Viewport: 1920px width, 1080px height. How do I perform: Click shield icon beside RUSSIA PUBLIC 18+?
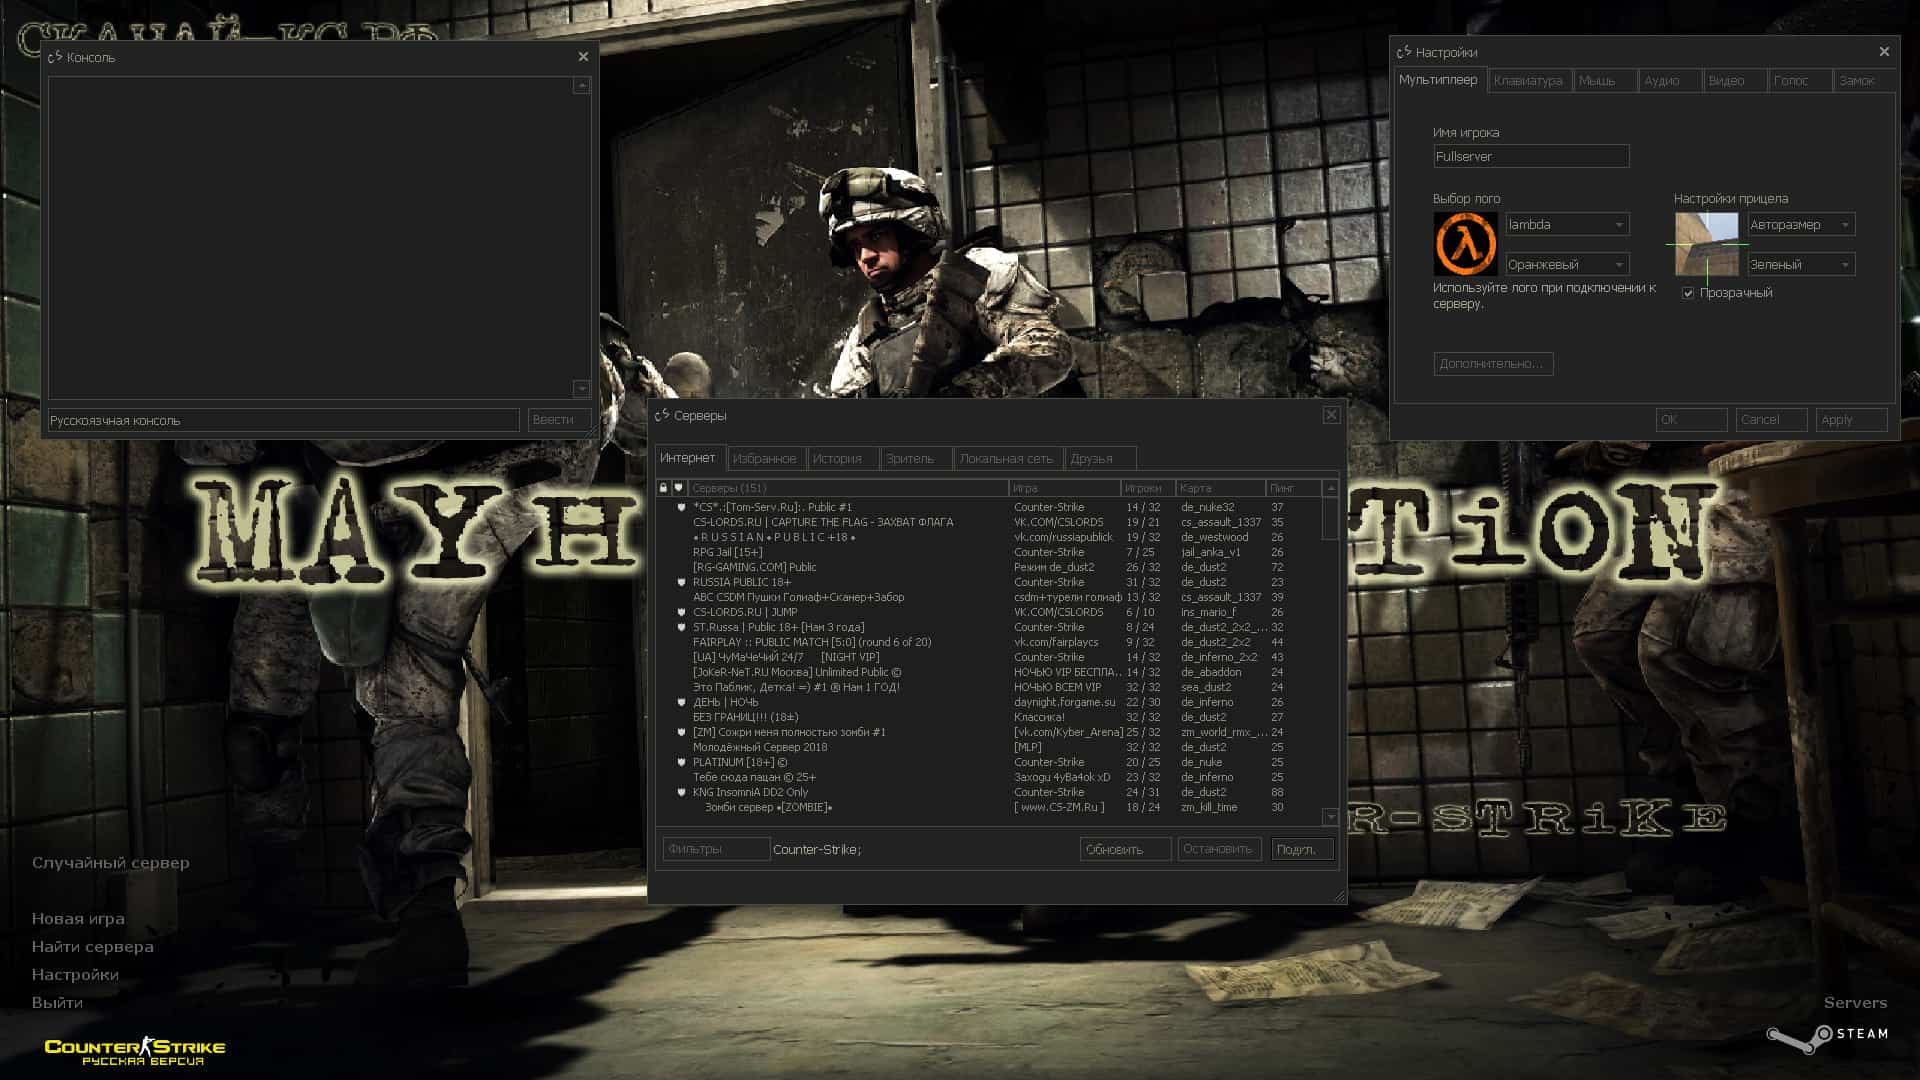tap(682, 582)
